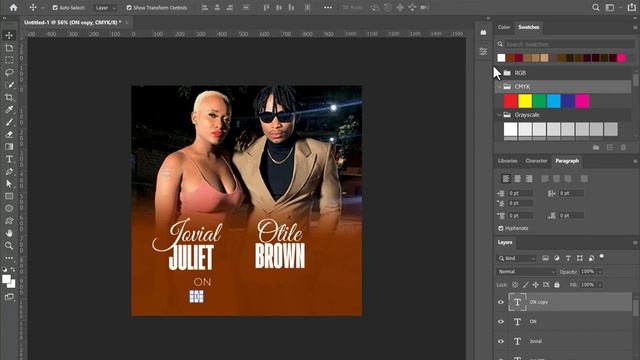Expand the RGB swatch group

click(x=499, y=73)
